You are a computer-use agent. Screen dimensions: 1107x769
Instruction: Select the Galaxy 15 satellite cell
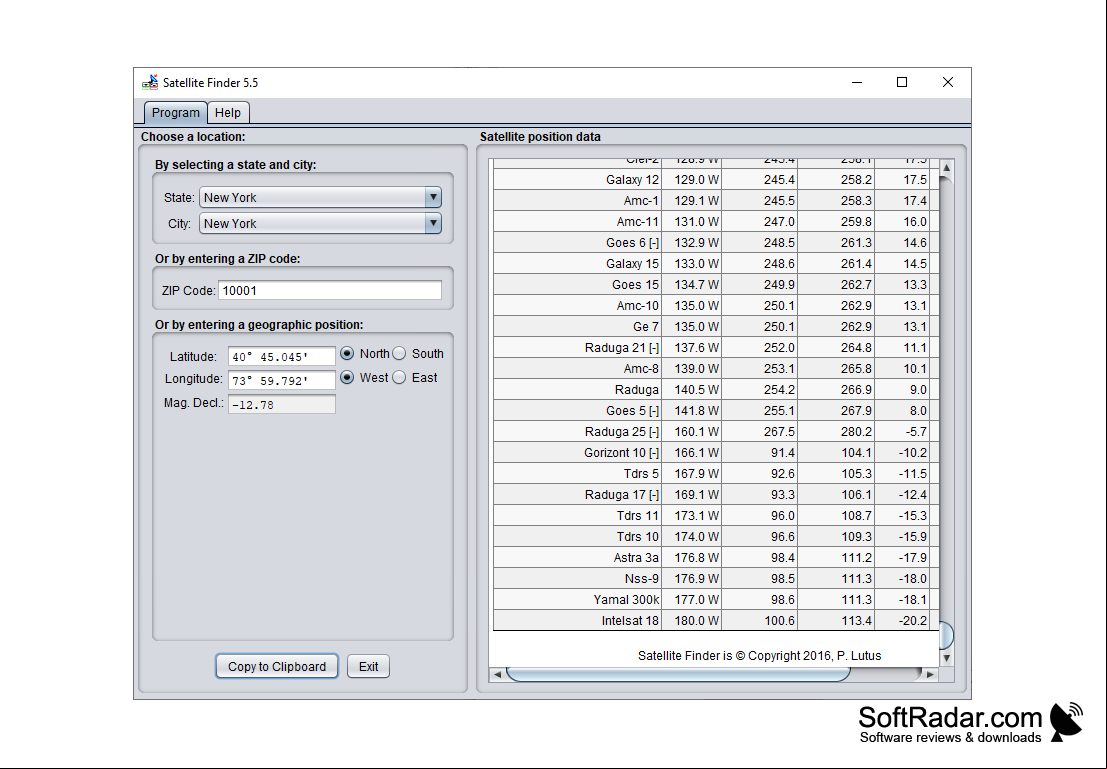click(578, 264)
